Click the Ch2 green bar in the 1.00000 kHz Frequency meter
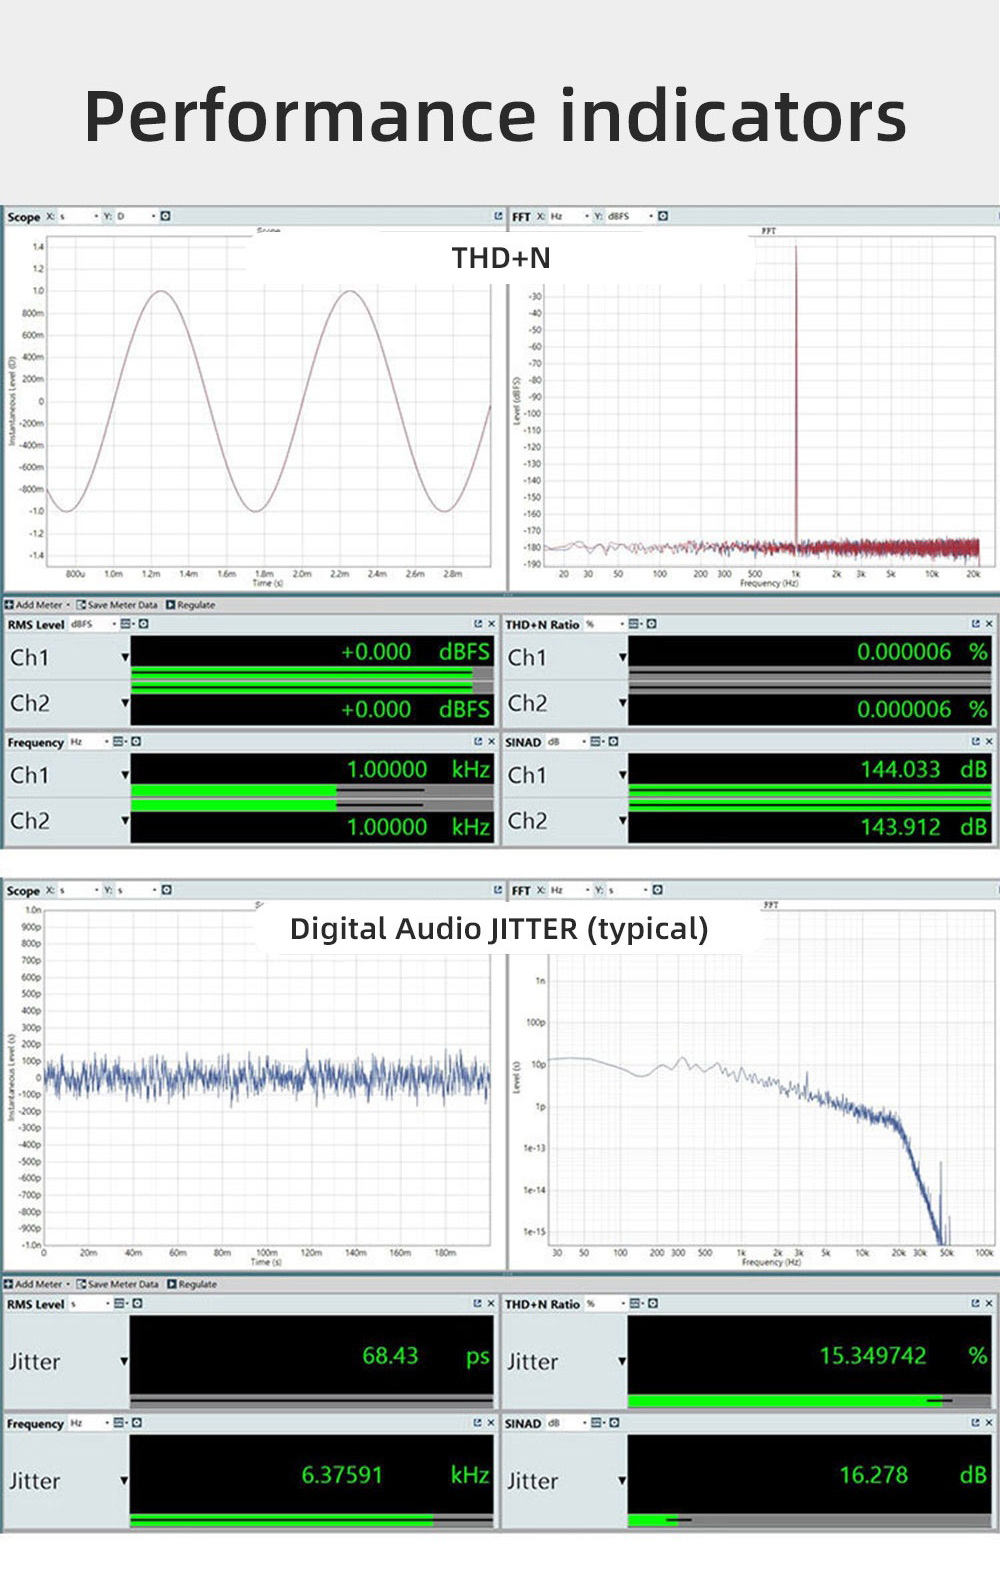 click(234, 805)
